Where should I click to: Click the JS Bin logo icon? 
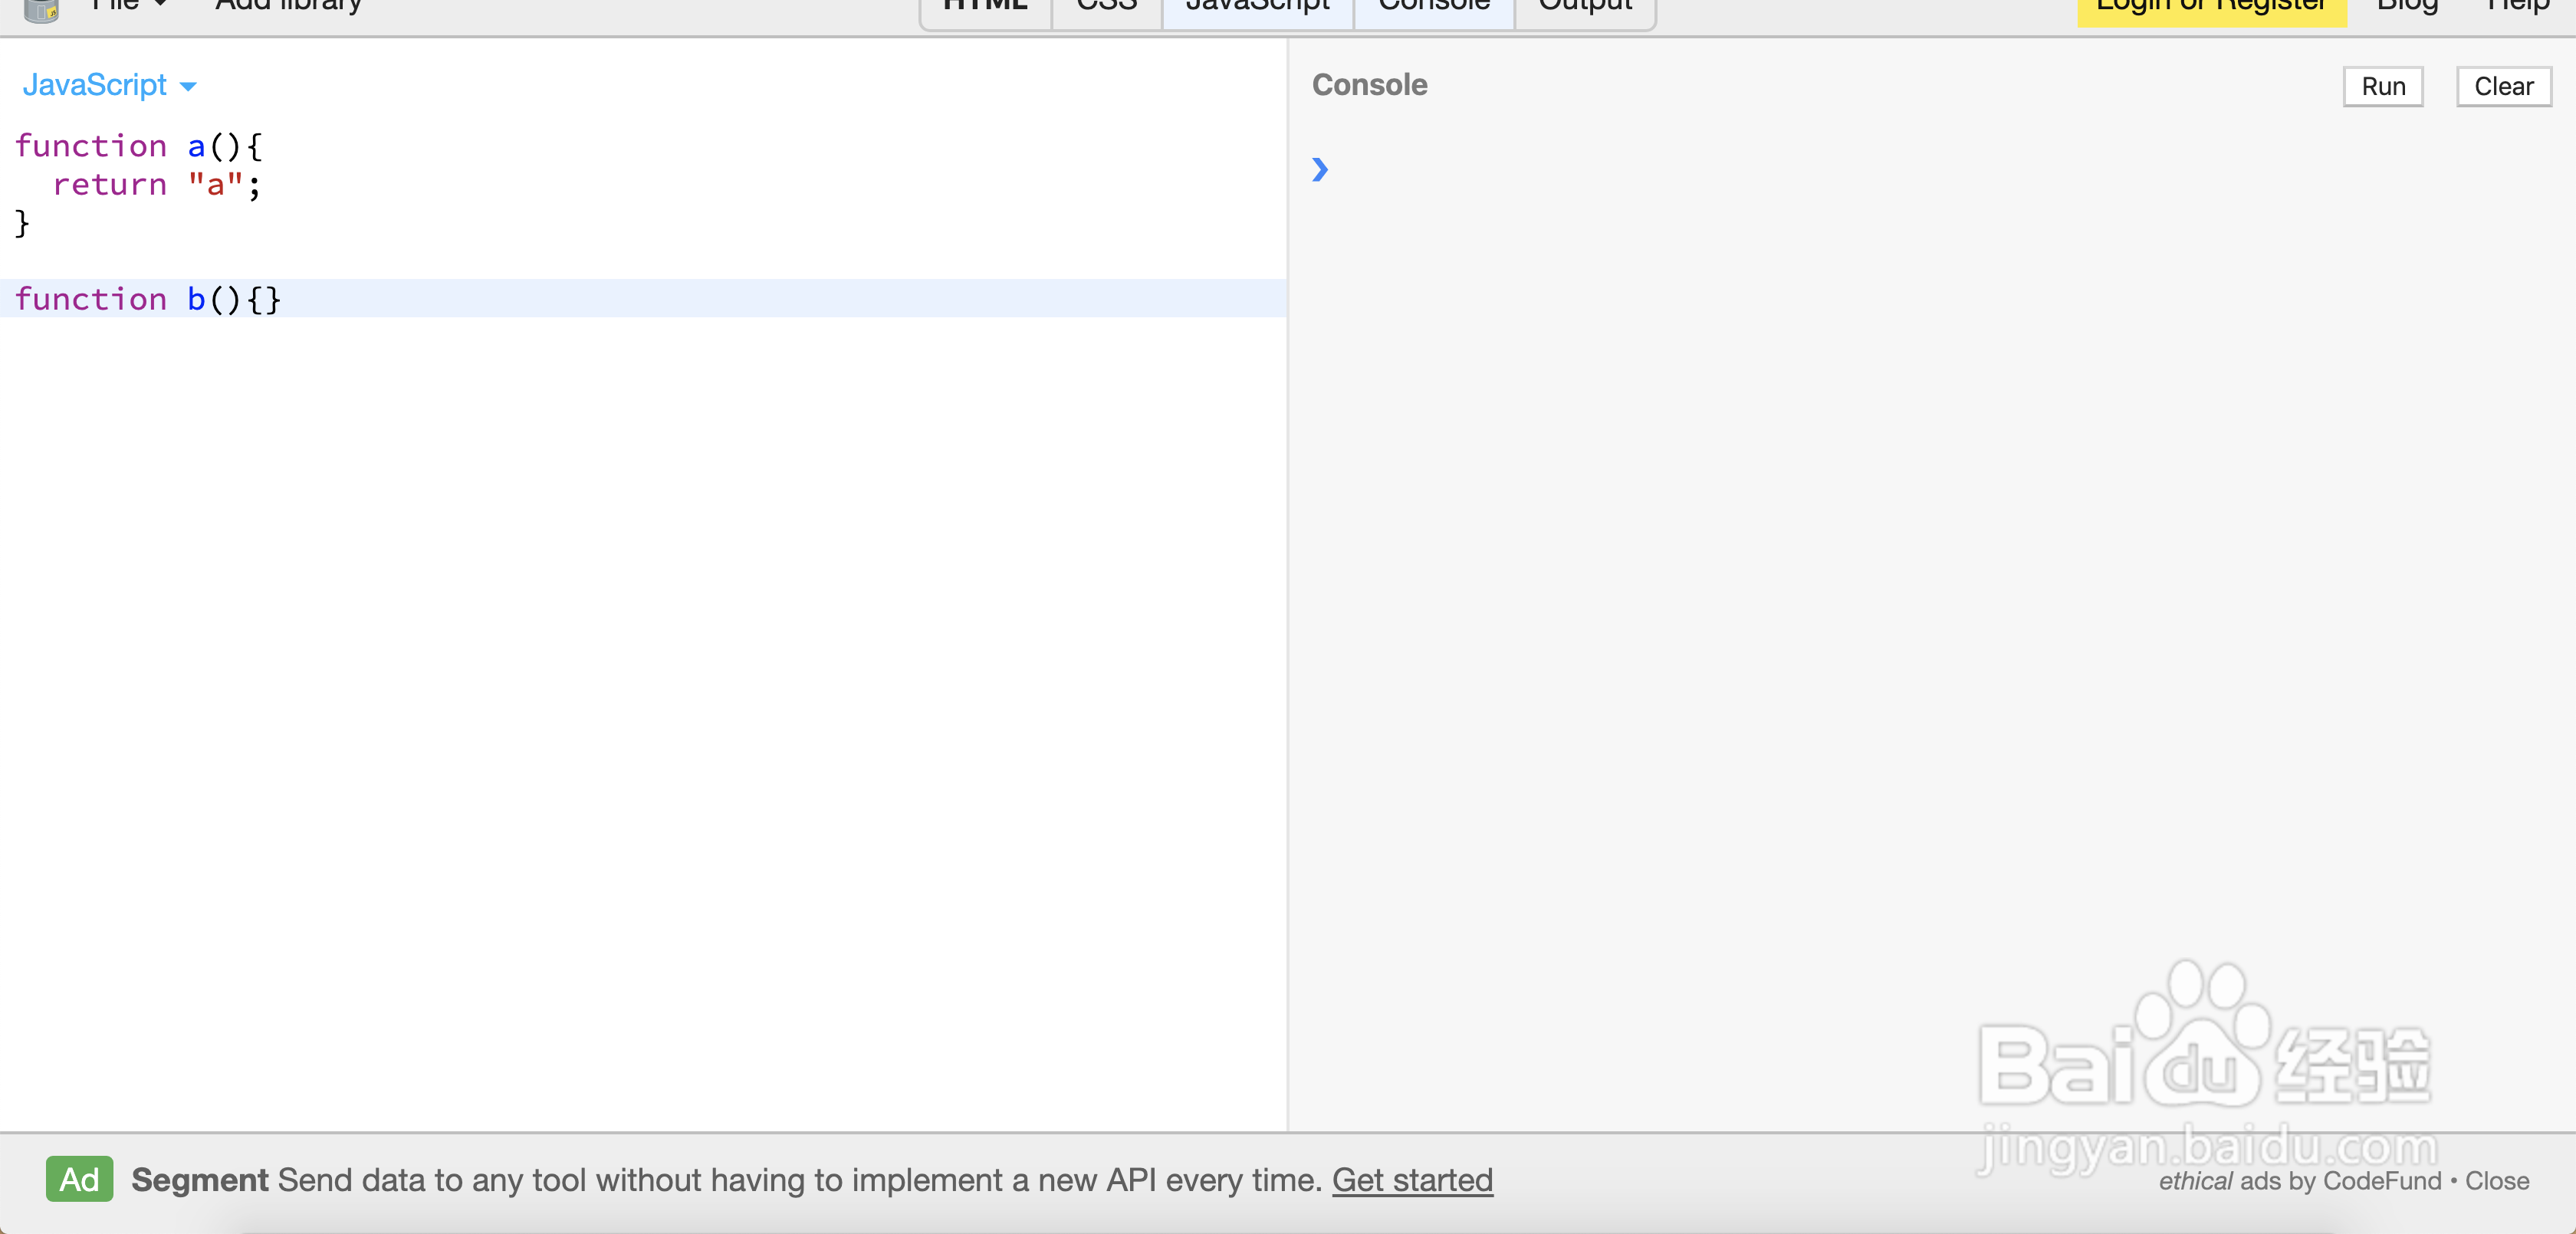pos(41,9)
